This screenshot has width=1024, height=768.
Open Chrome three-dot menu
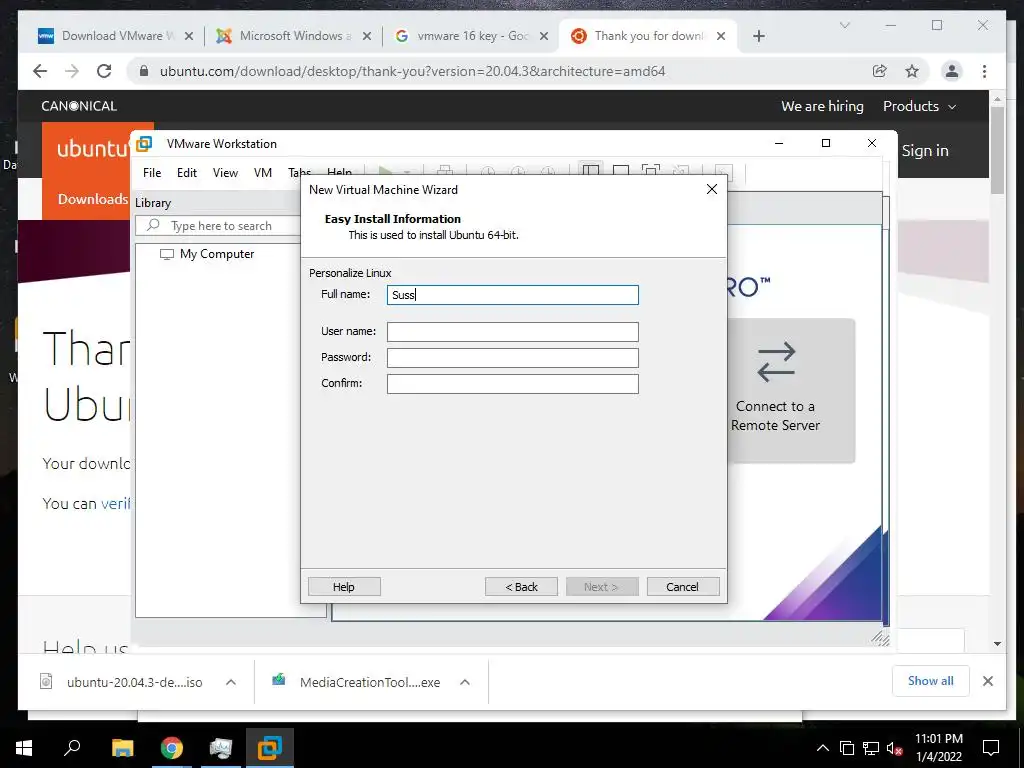[984, 71]
